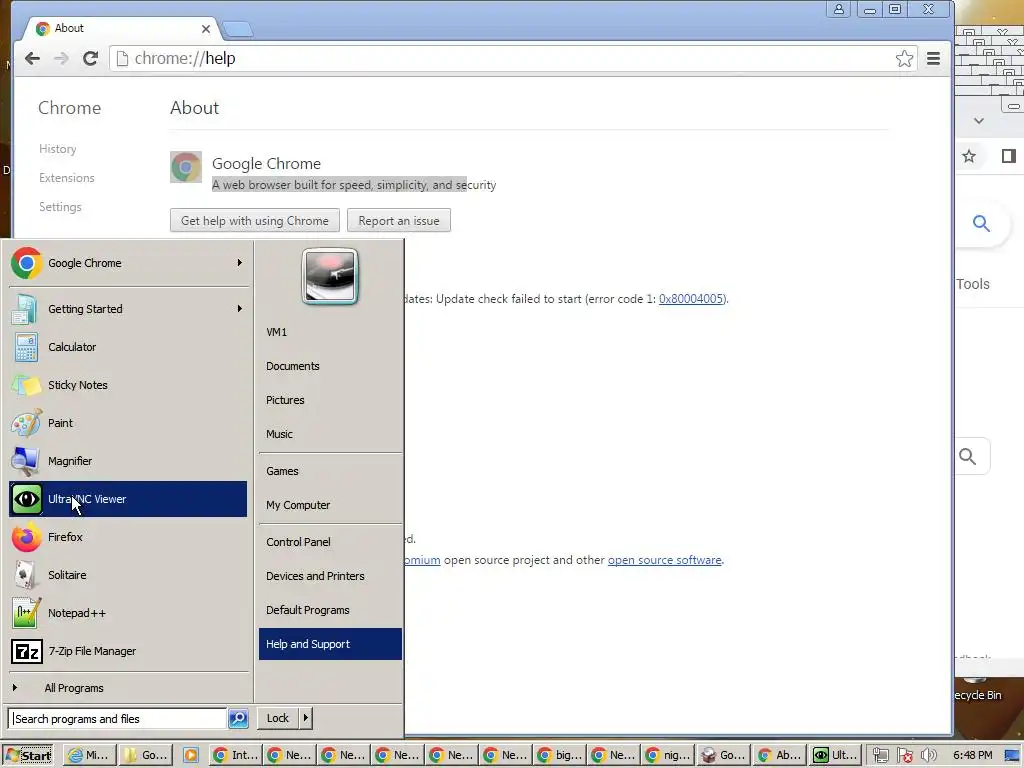The height and width of the screenshot is (768, 1024).
Task: Open Games from the Start menu
Action: (330, 472)
